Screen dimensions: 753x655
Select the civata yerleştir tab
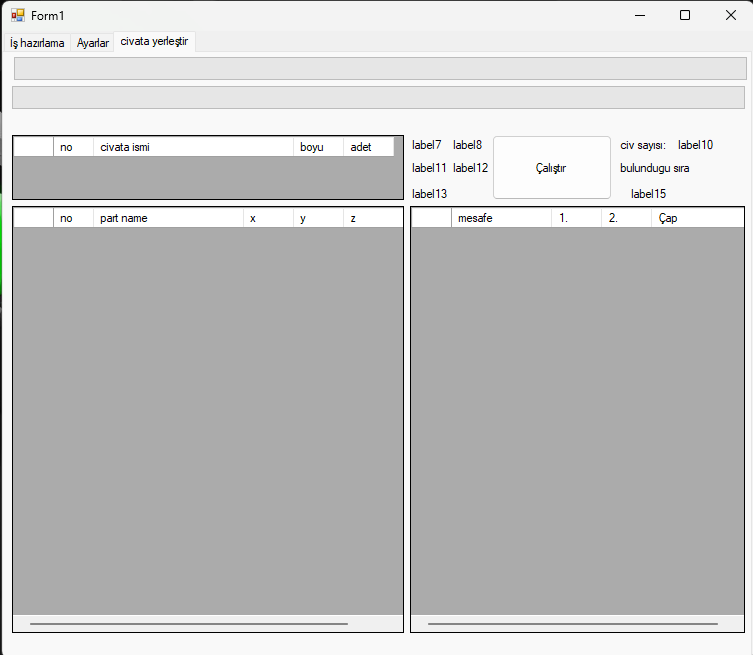pos(154,41)
